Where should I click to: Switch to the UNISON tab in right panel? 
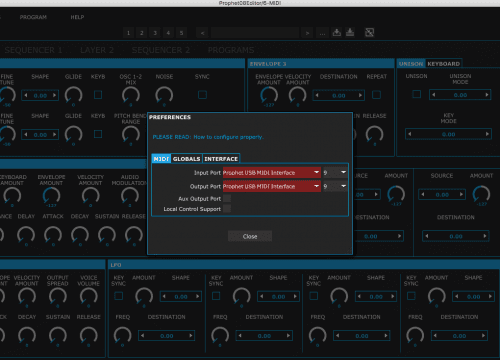pos(411,64)
